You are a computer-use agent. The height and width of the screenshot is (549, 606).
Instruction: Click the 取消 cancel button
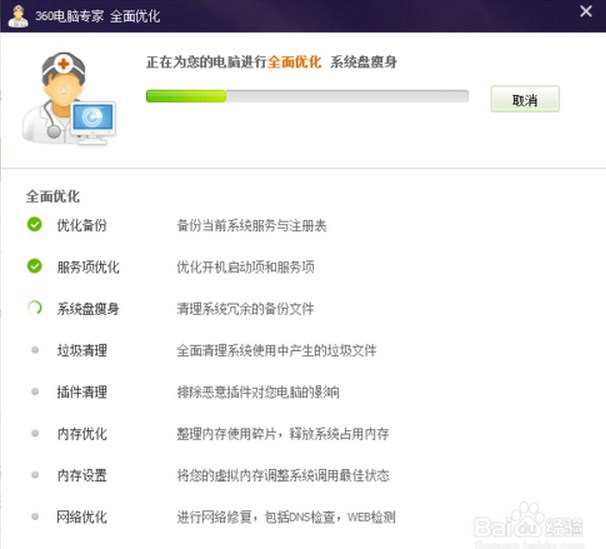point(525,99)
